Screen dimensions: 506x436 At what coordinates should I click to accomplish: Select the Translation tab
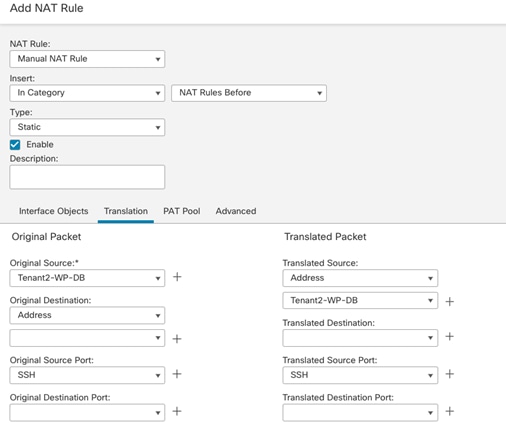126,211
